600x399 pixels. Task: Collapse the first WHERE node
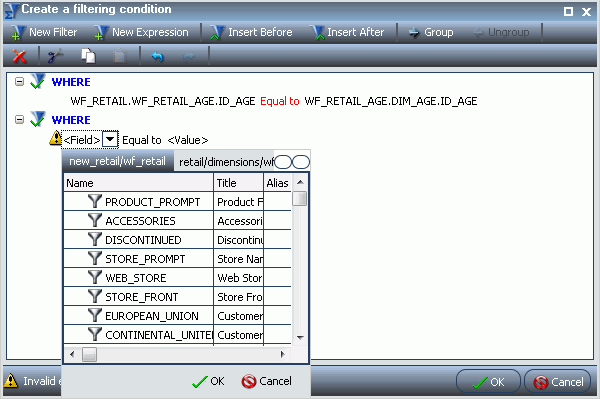coord(19,81)
